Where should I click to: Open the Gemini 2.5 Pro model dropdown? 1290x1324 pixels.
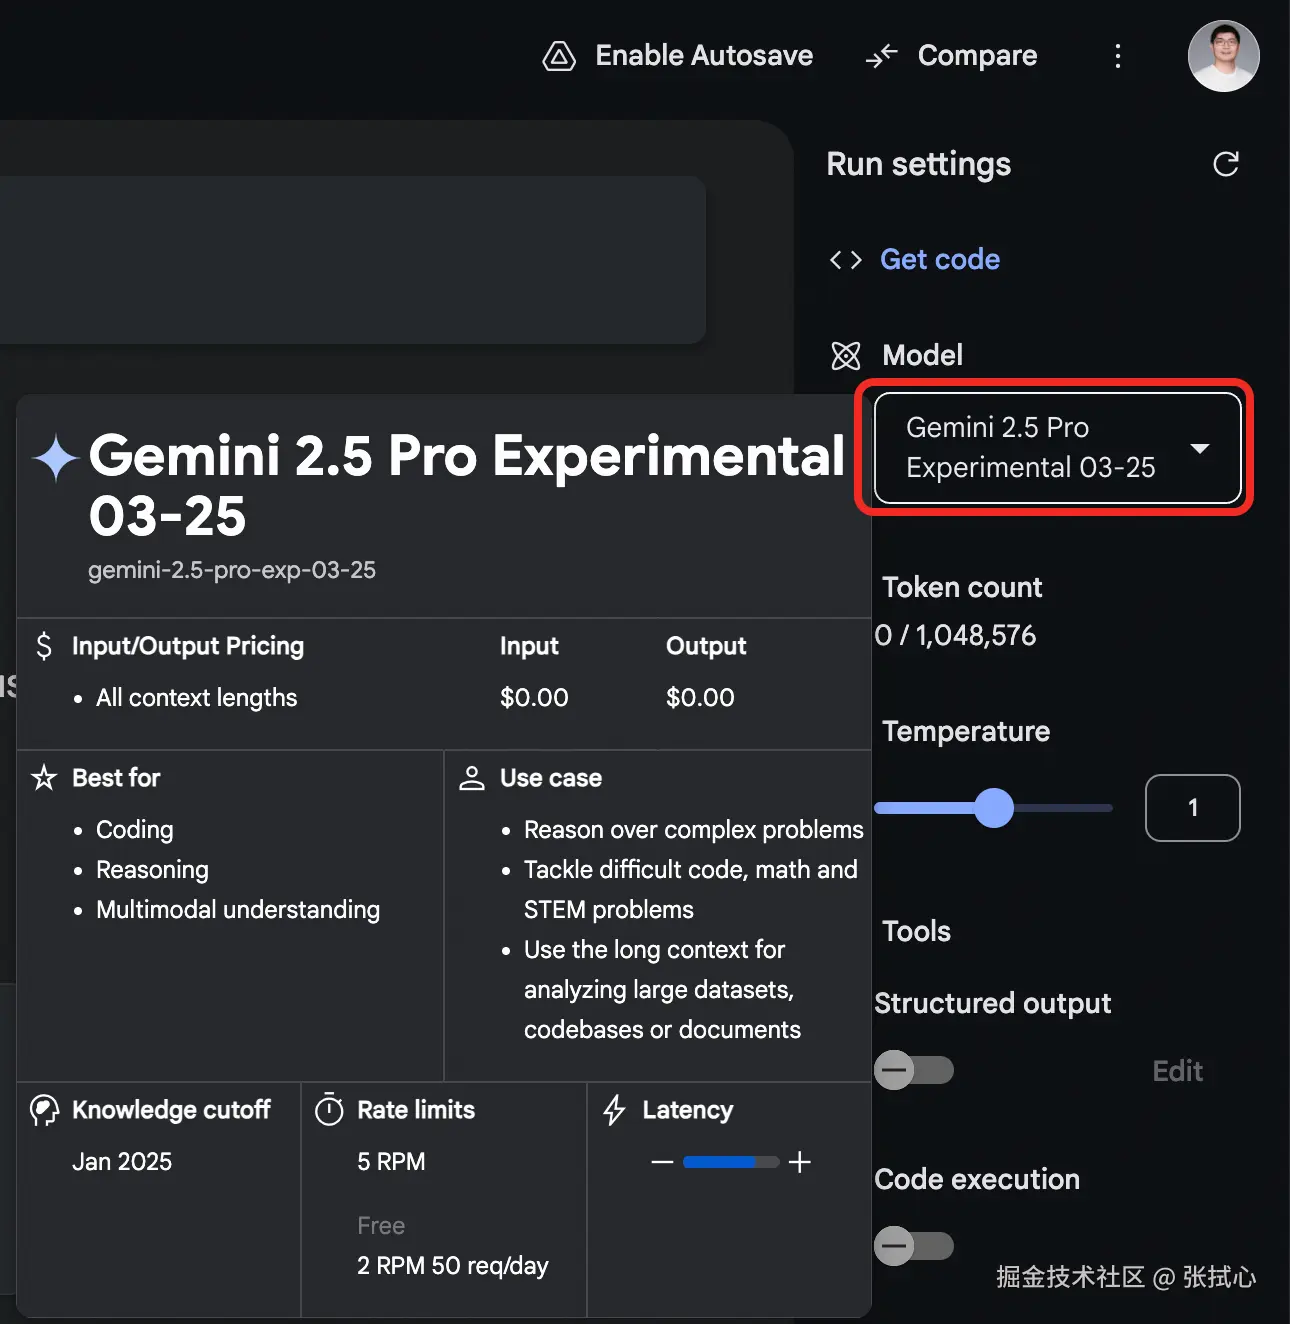1058,448
